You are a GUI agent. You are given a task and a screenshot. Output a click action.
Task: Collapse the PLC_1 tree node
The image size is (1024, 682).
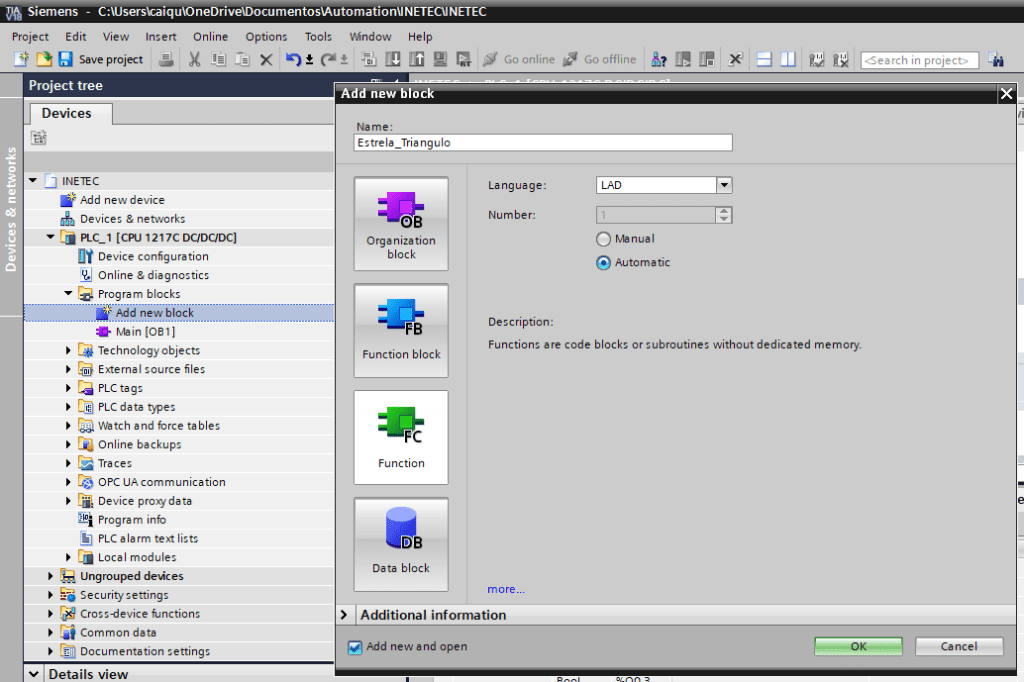[x=50, y=237]
